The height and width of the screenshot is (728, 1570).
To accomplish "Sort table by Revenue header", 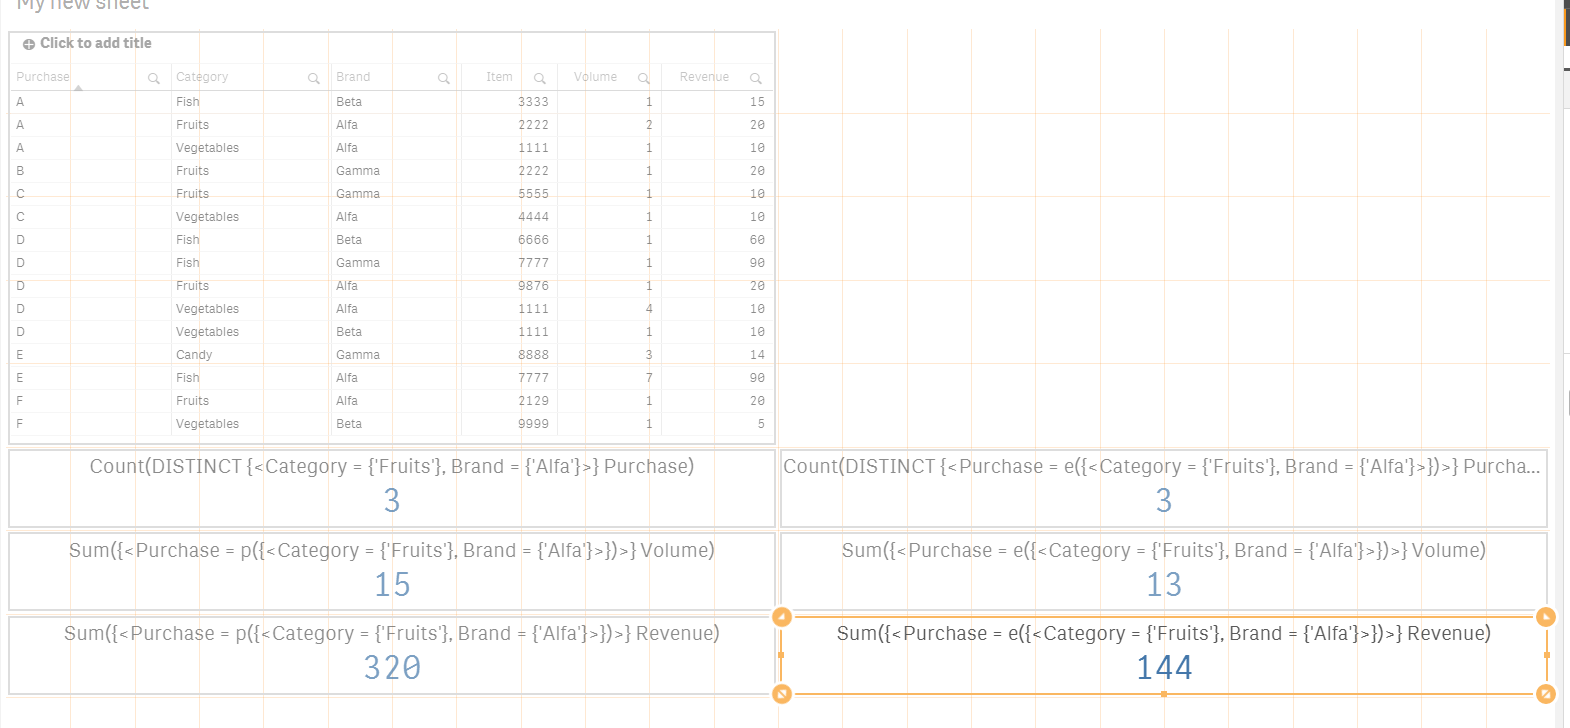I will pyautogui.click(x=704, y=77).
